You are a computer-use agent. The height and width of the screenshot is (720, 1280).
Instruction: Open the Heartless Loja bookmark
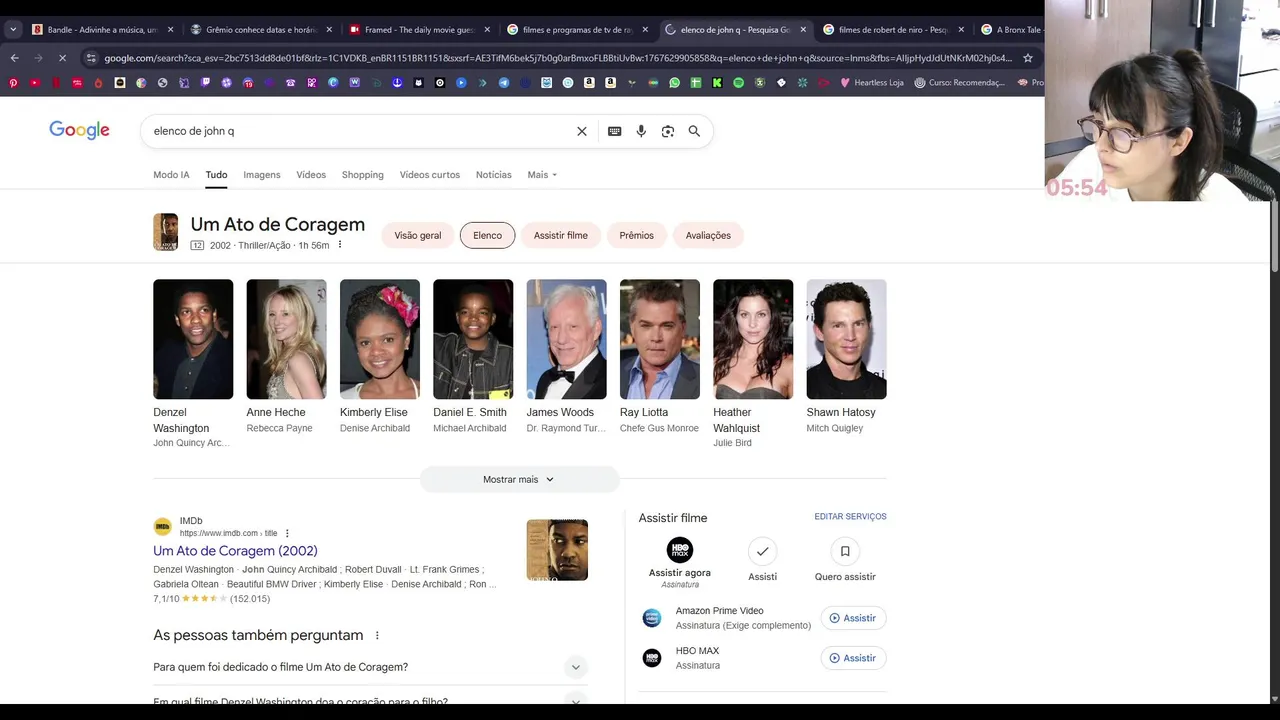point(871,83)
